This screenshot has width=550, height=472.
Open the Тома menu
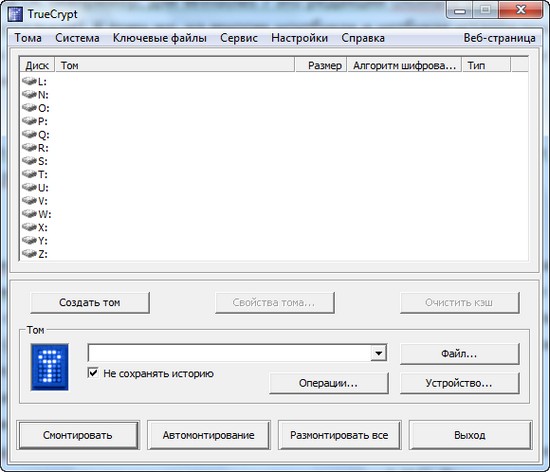point(28,38)
